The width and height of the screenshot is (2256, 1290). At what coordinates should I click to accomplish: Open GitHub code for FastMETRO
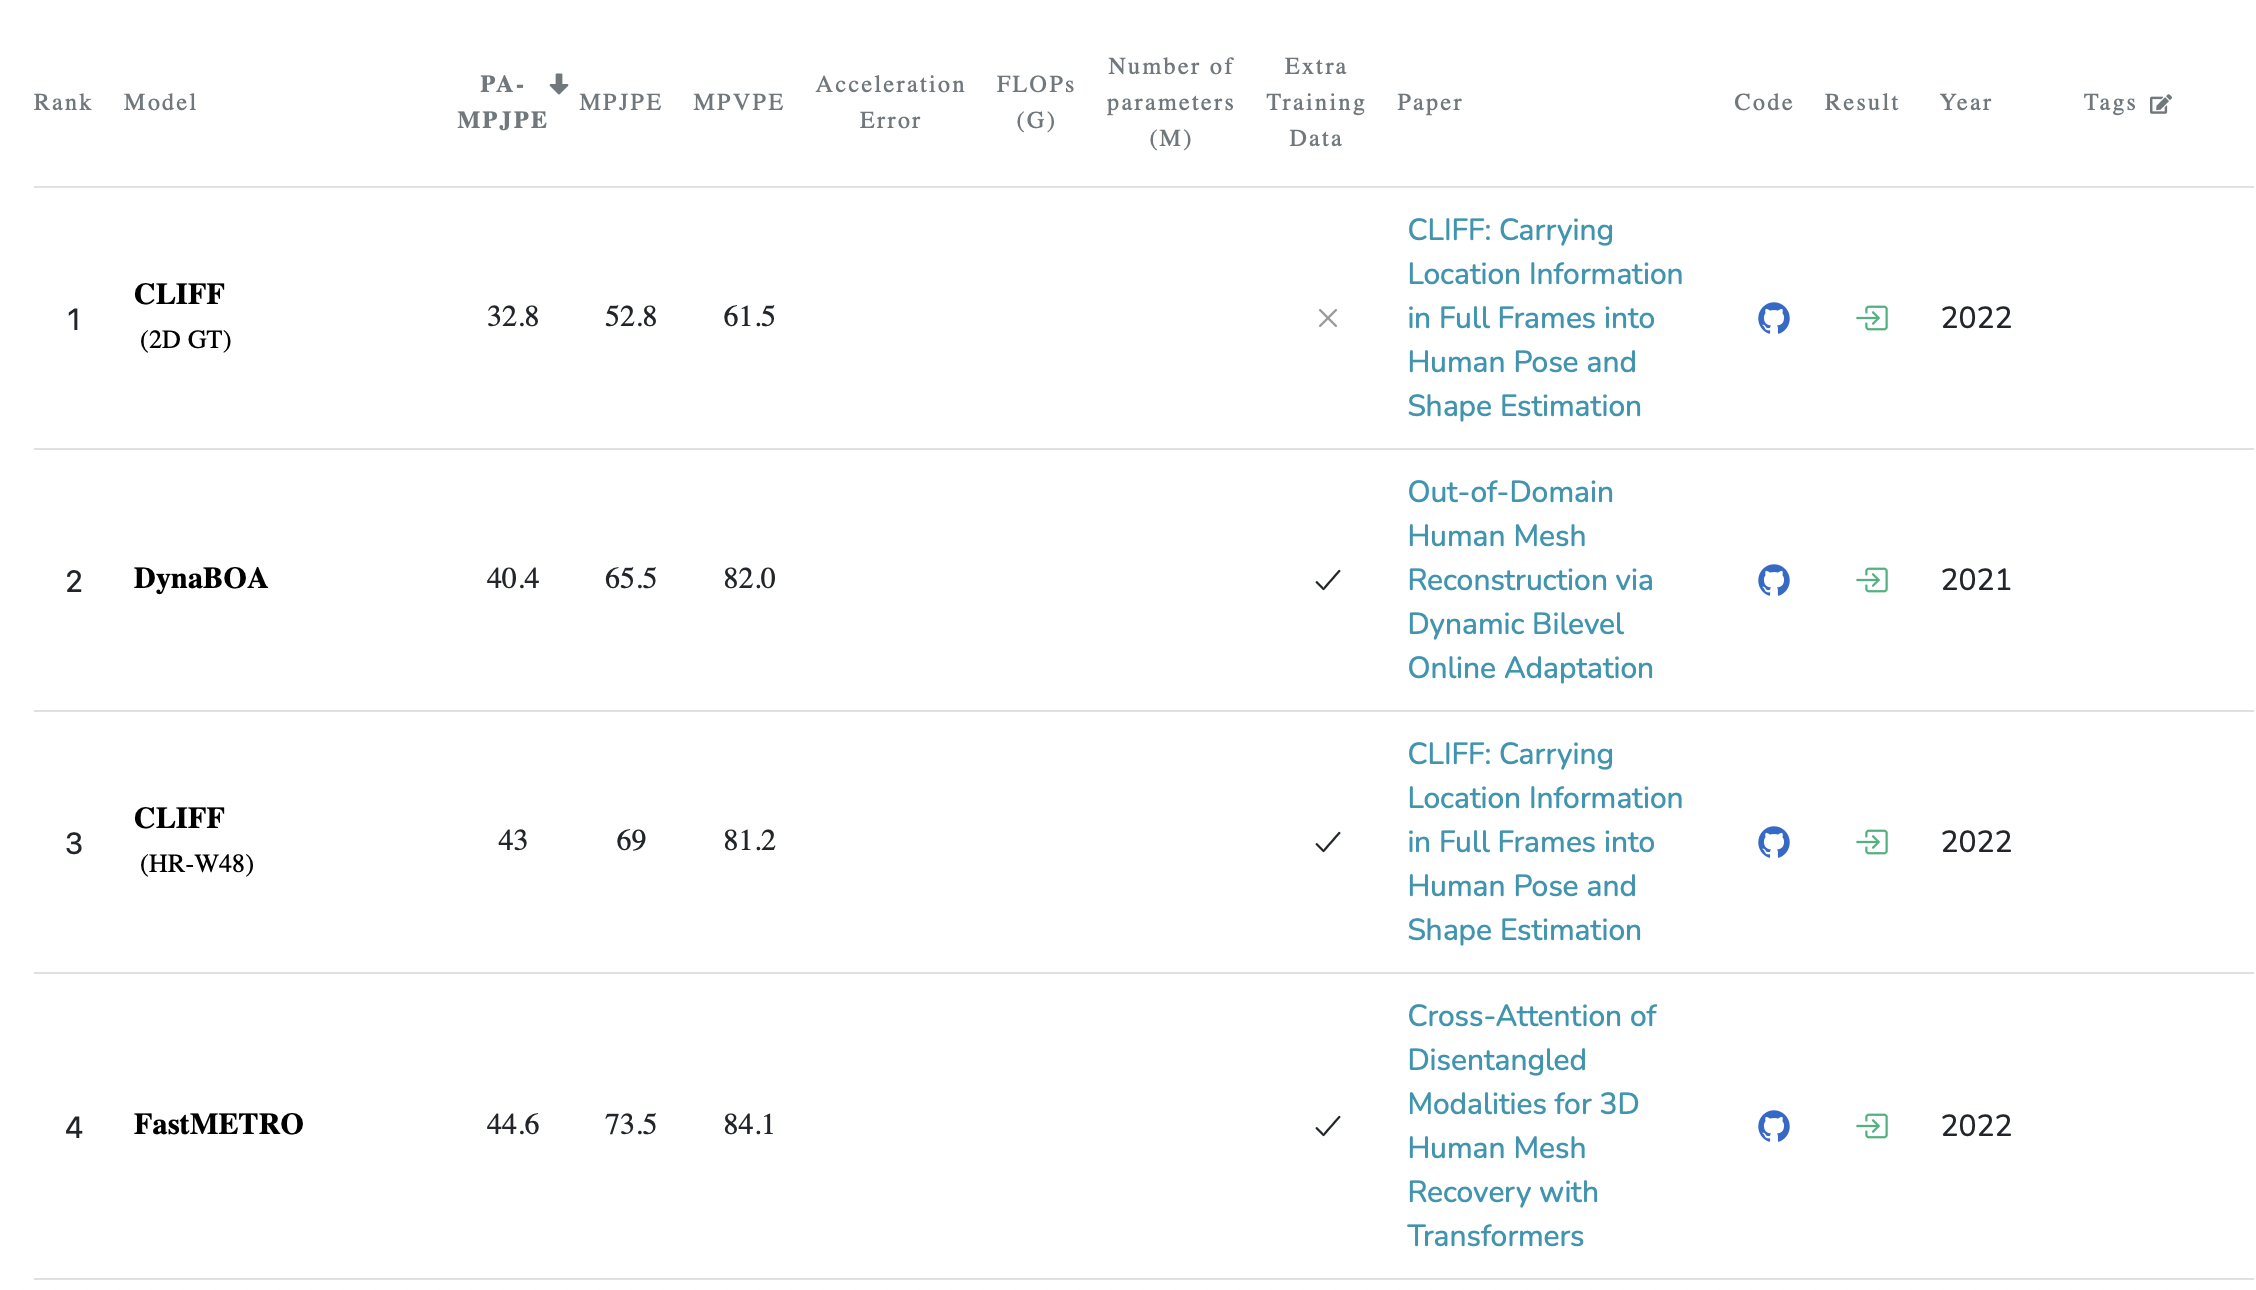point(1773,1126)
